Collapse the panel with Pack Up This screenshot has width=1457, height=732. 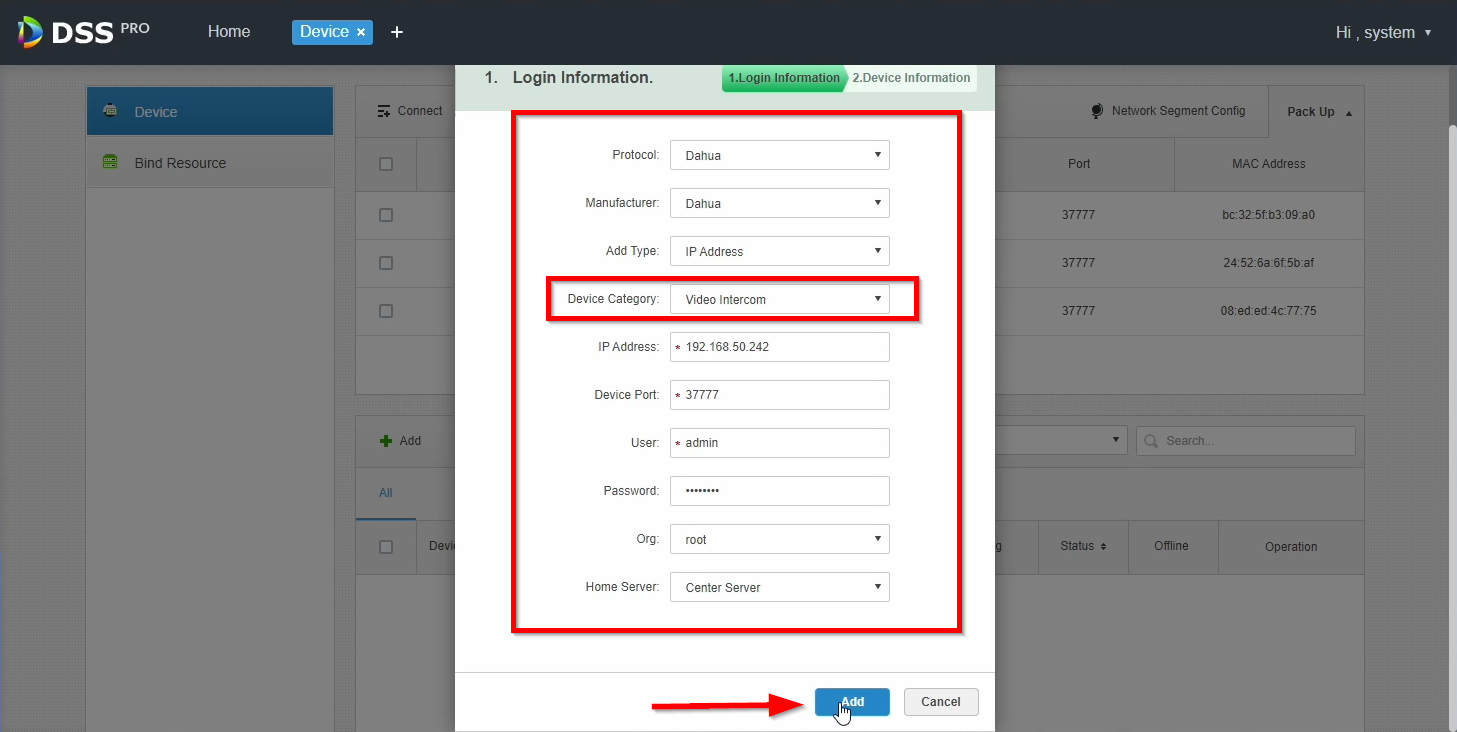point(1319,112)
